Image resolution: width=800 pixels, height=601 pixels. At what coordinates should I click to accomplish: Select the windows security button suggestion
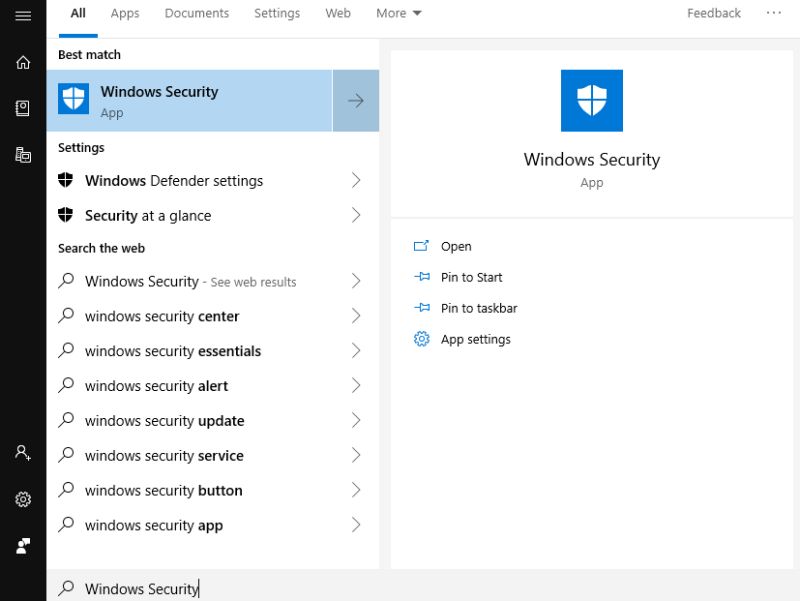pyautogui.click(x=212, y=490)
